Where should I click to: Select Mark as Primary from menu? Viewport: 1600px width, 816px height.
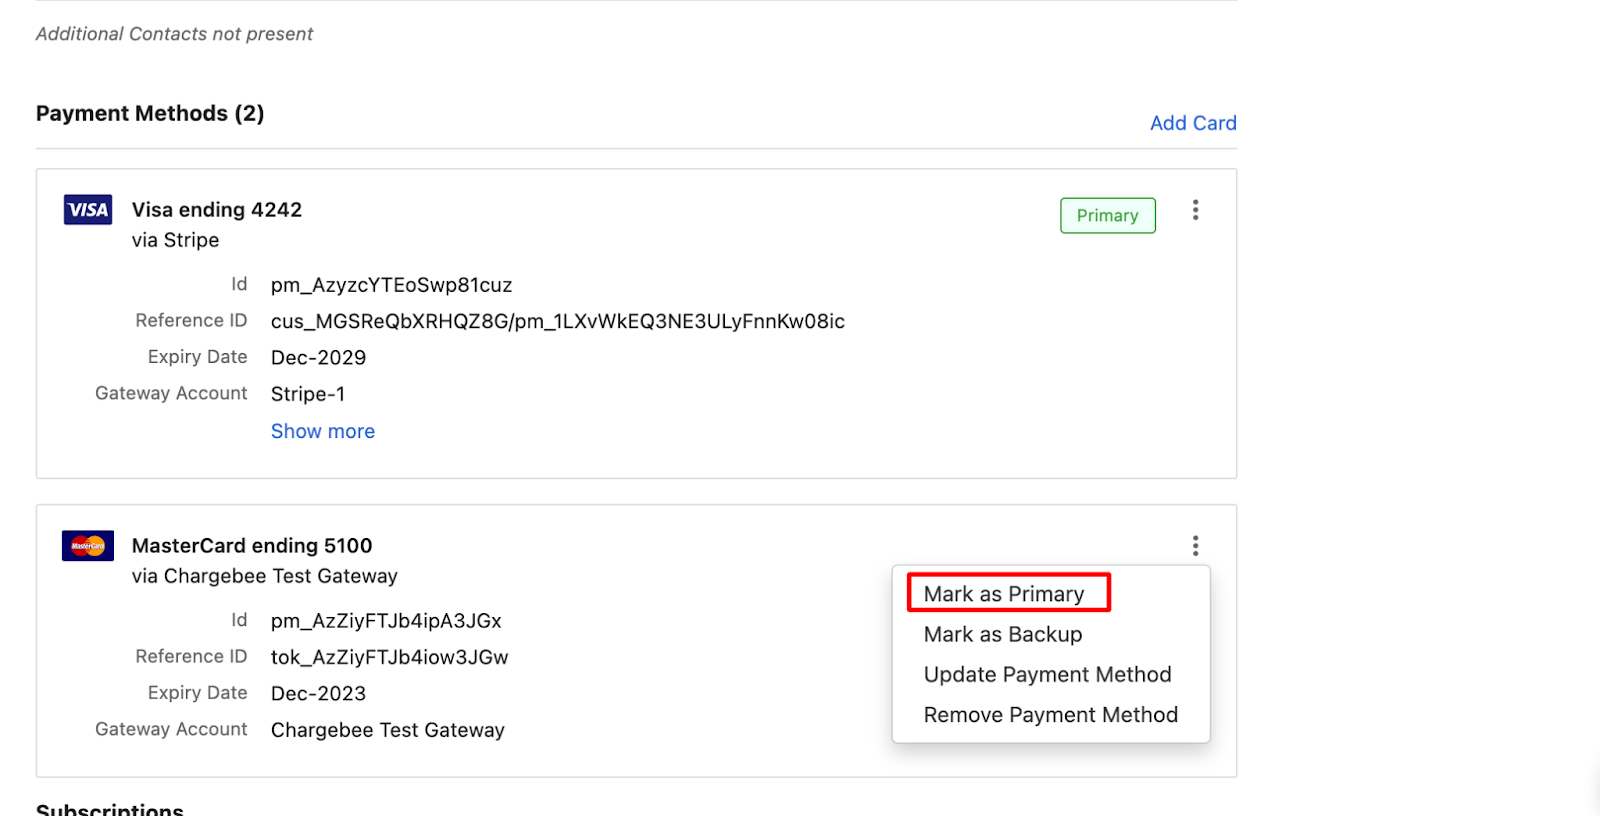coord(1004,594)
